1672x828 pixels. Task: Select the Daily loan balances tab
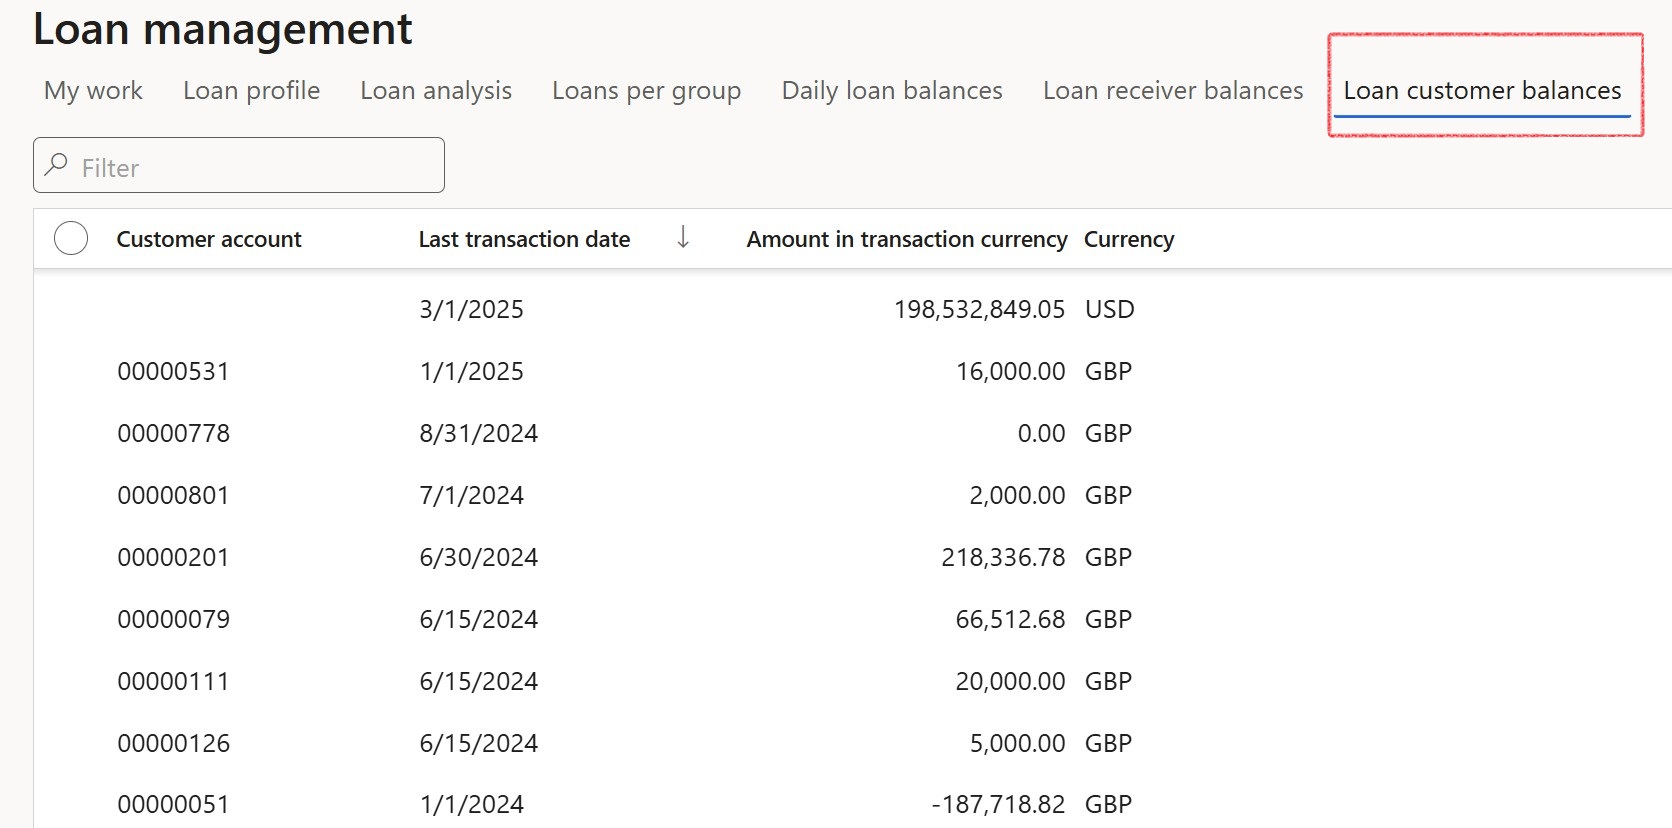click(x=892, y=90)
